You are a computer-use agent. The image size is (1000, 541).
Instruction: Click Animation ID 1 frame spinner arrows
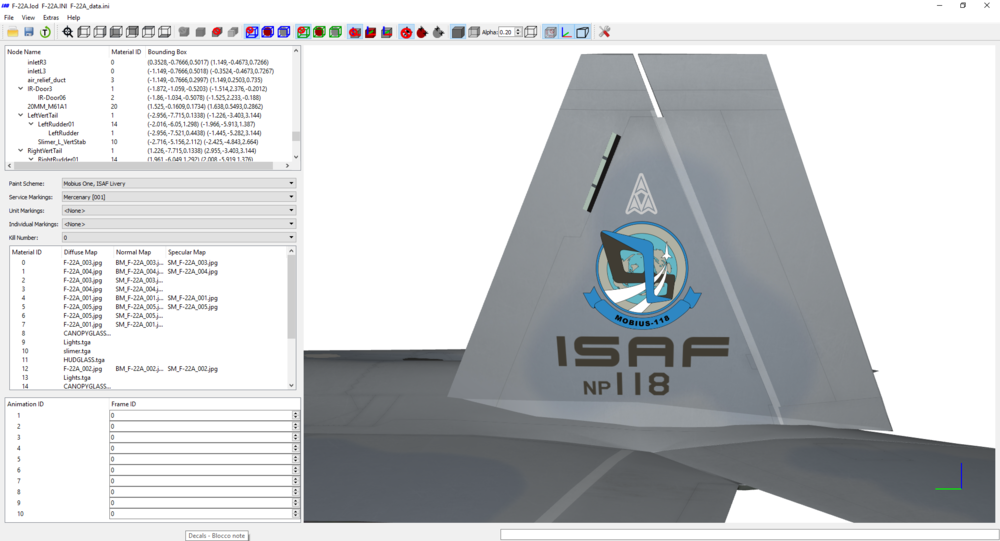(x=295, y=415)
